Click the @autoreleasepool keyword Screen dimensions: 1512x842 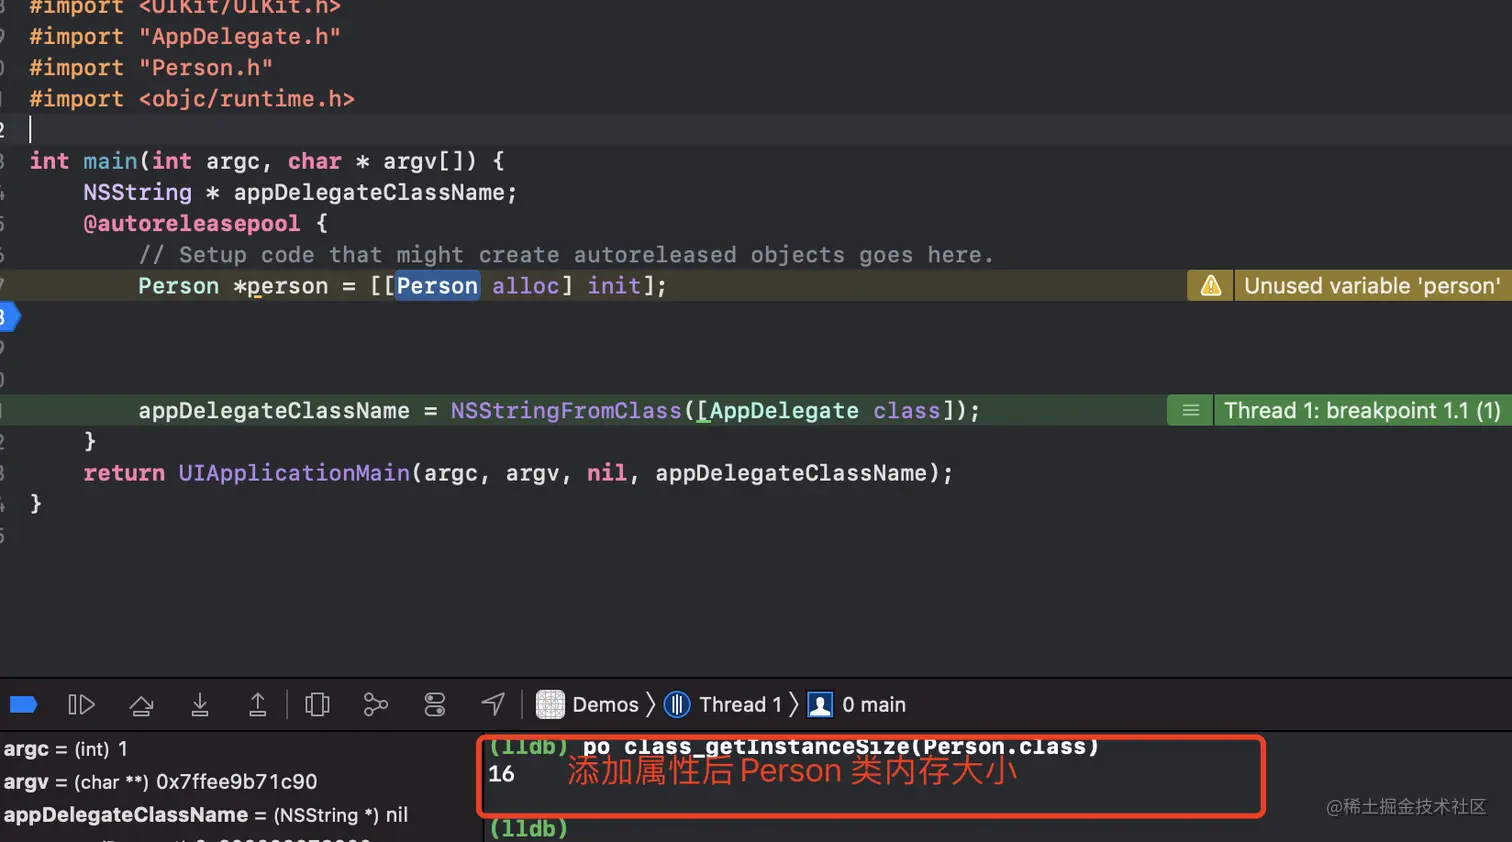point(191,224)
